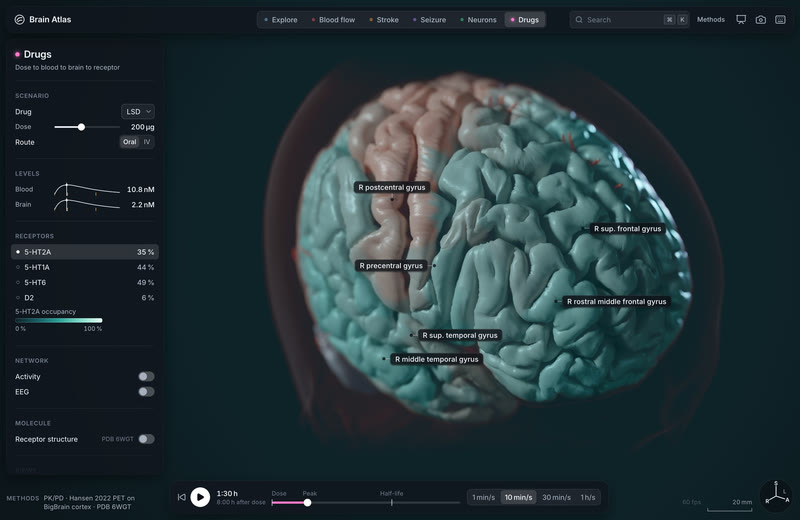800x520 pixels.
Task: Click the timeline playhead knob
Action: pyautogui.click(x=307, y=503)
